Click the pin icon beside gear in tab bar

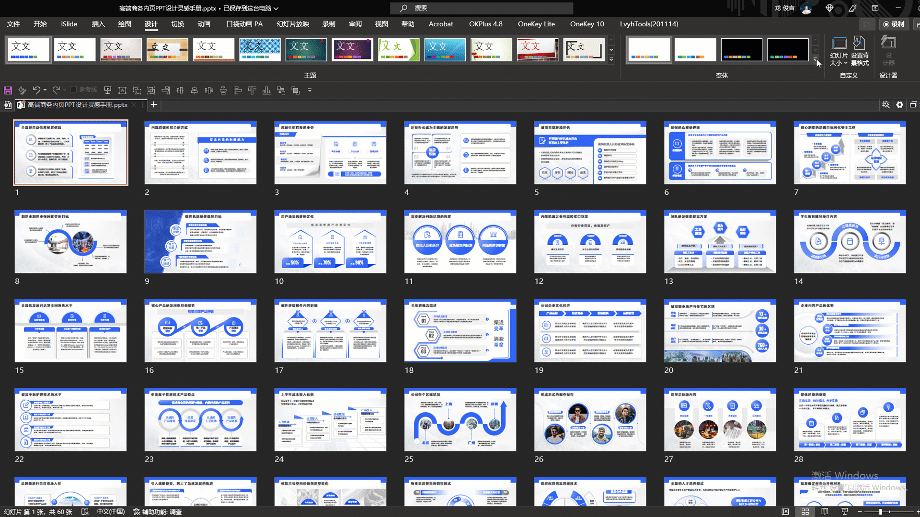885,104
